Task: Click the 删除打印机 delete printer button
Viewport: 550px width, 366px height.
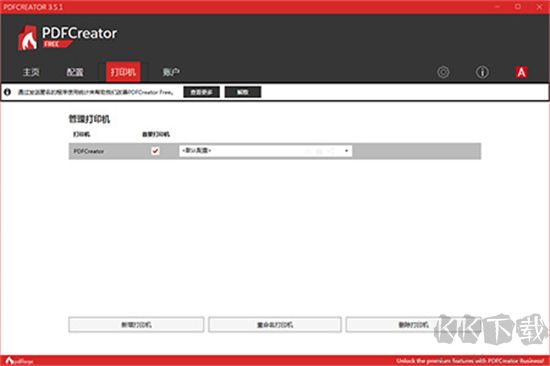Action: pos(413,325)
